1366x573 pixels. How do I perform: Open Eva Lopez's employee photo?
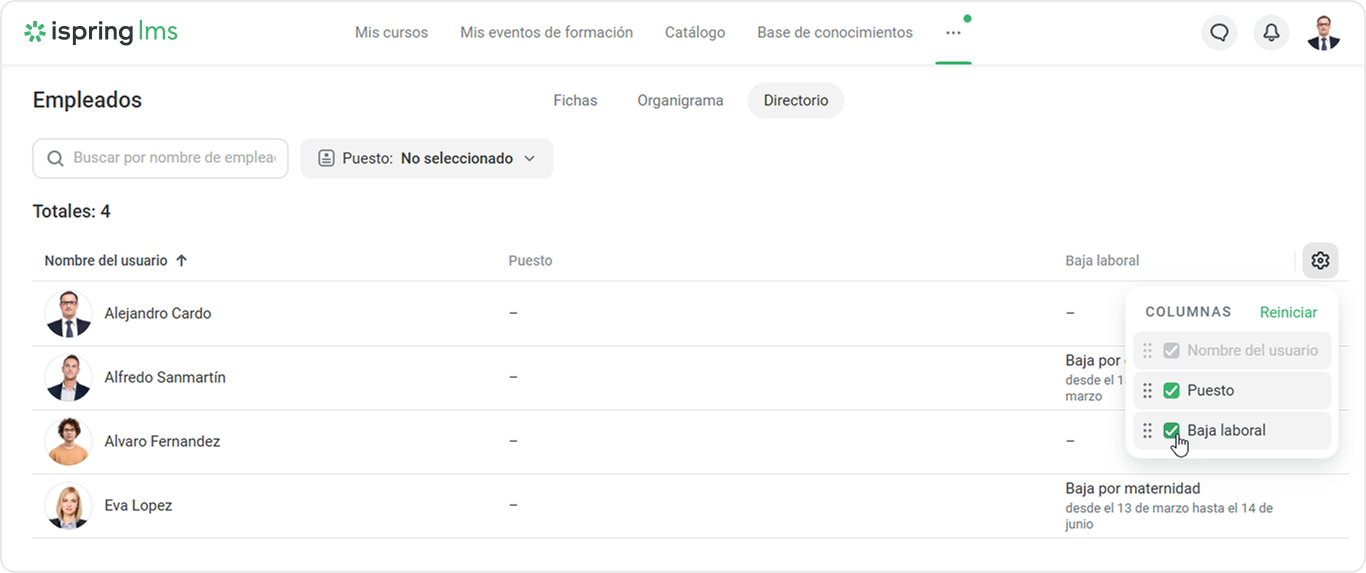[68, 506]
